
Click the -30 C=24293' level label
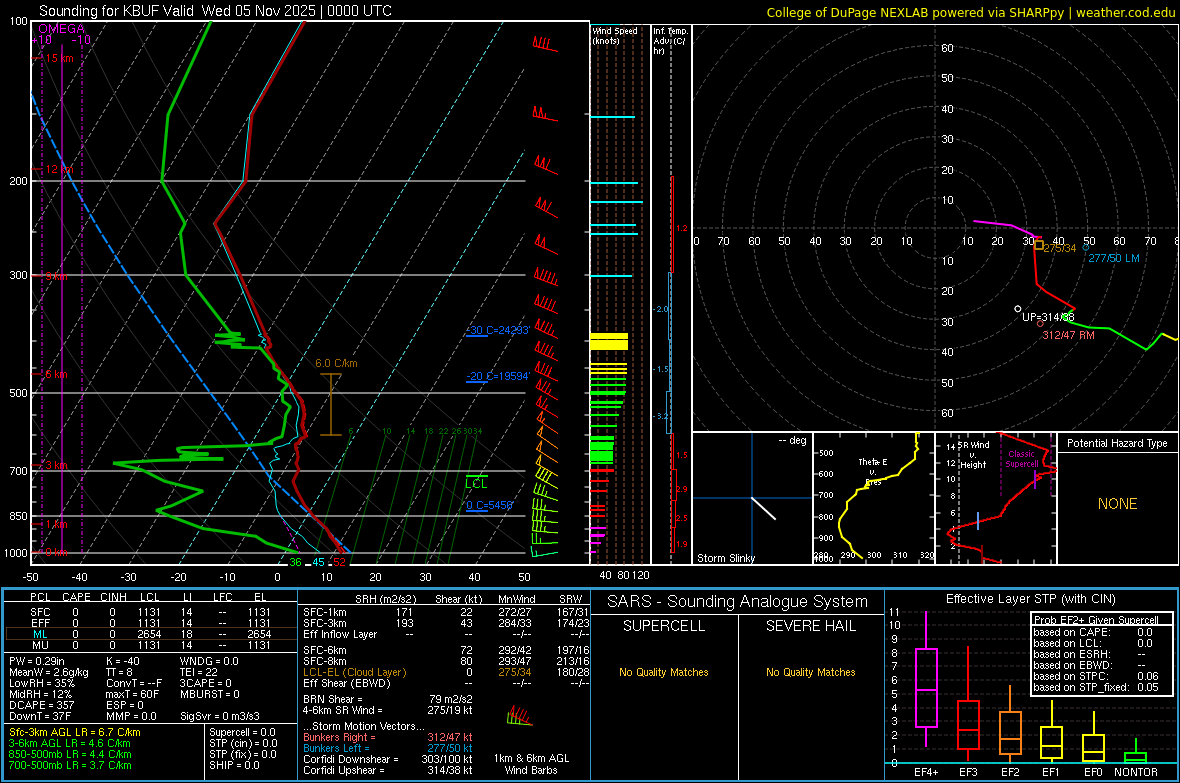tap(498, 330)
